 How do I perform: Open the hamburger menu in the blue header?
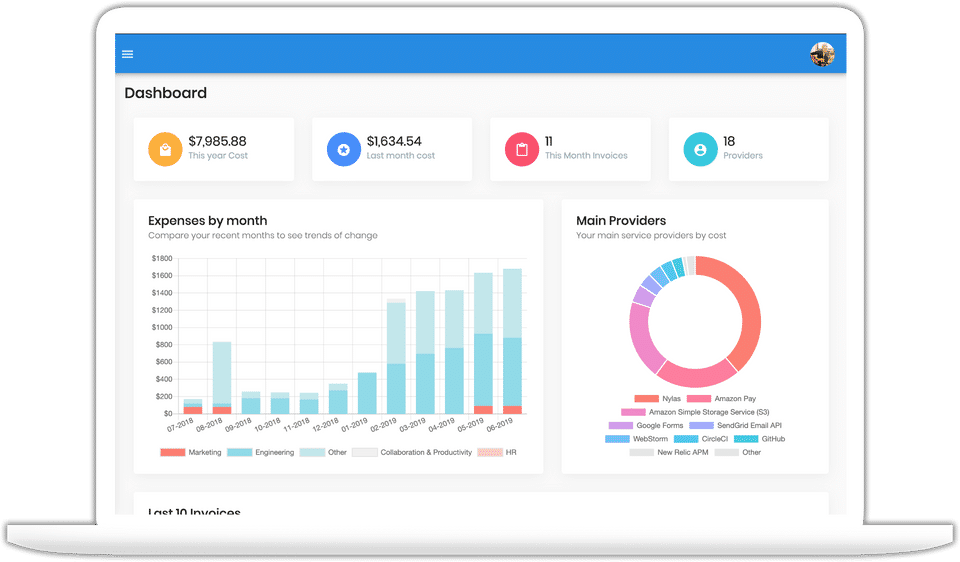pos(127,54)
